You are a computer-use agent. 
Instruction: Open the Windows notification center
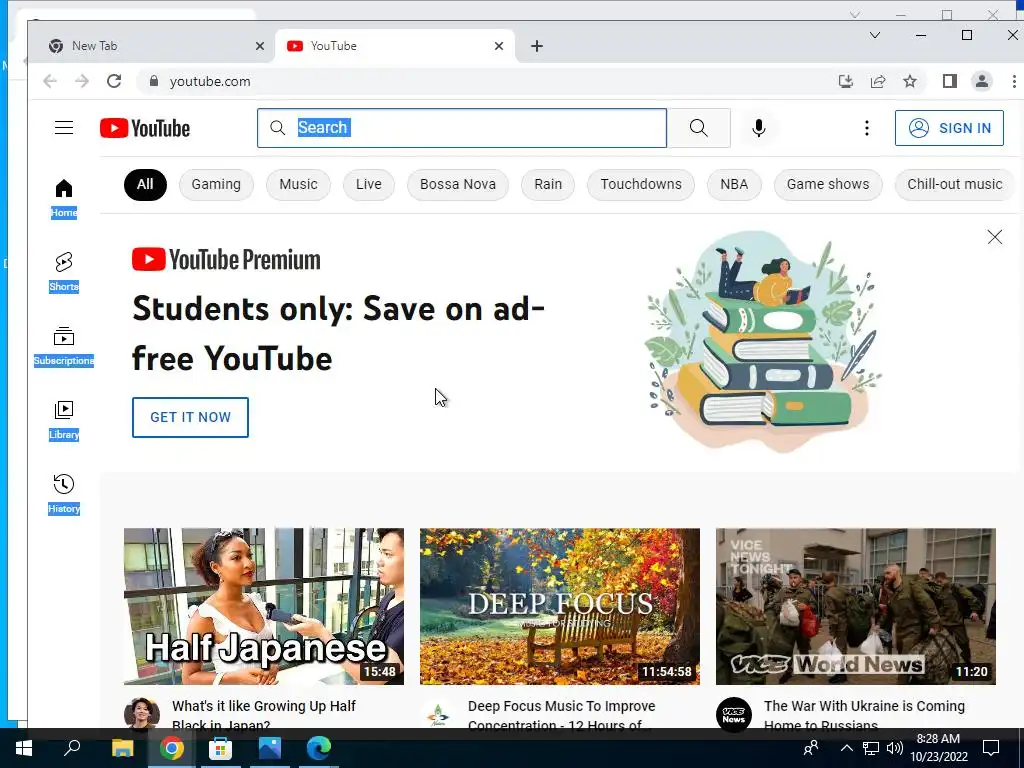click(991, 748)
